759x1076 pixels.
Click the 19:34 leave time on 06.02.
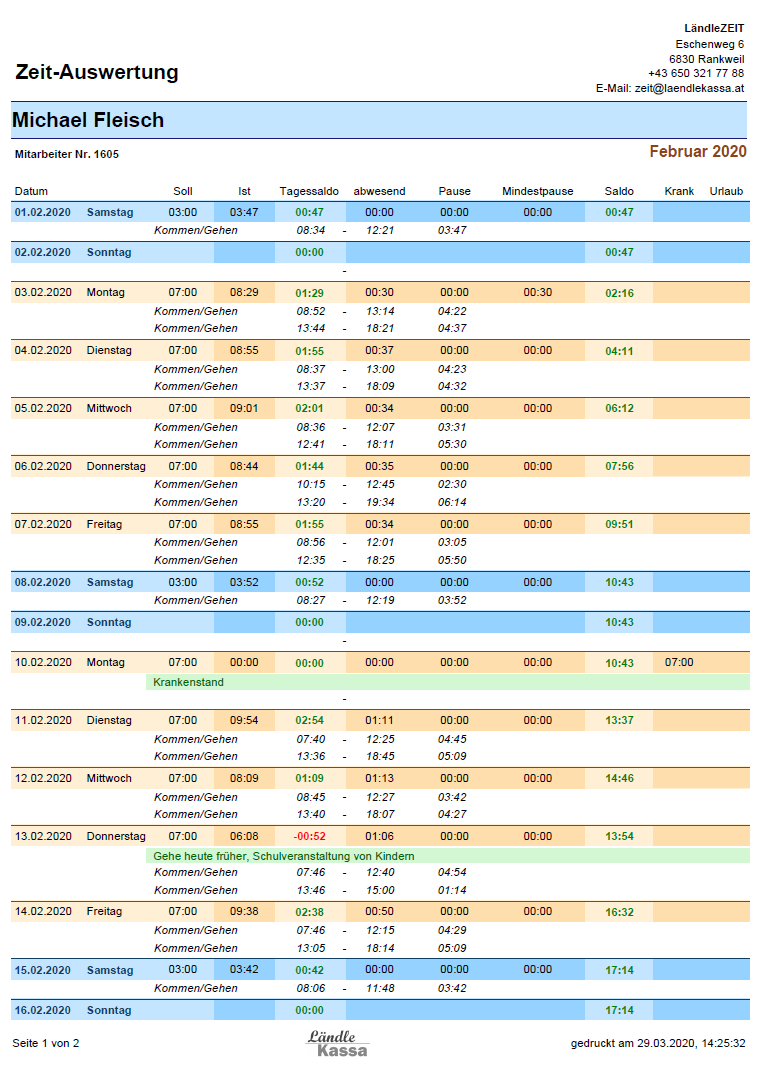(x=380, y=502)
